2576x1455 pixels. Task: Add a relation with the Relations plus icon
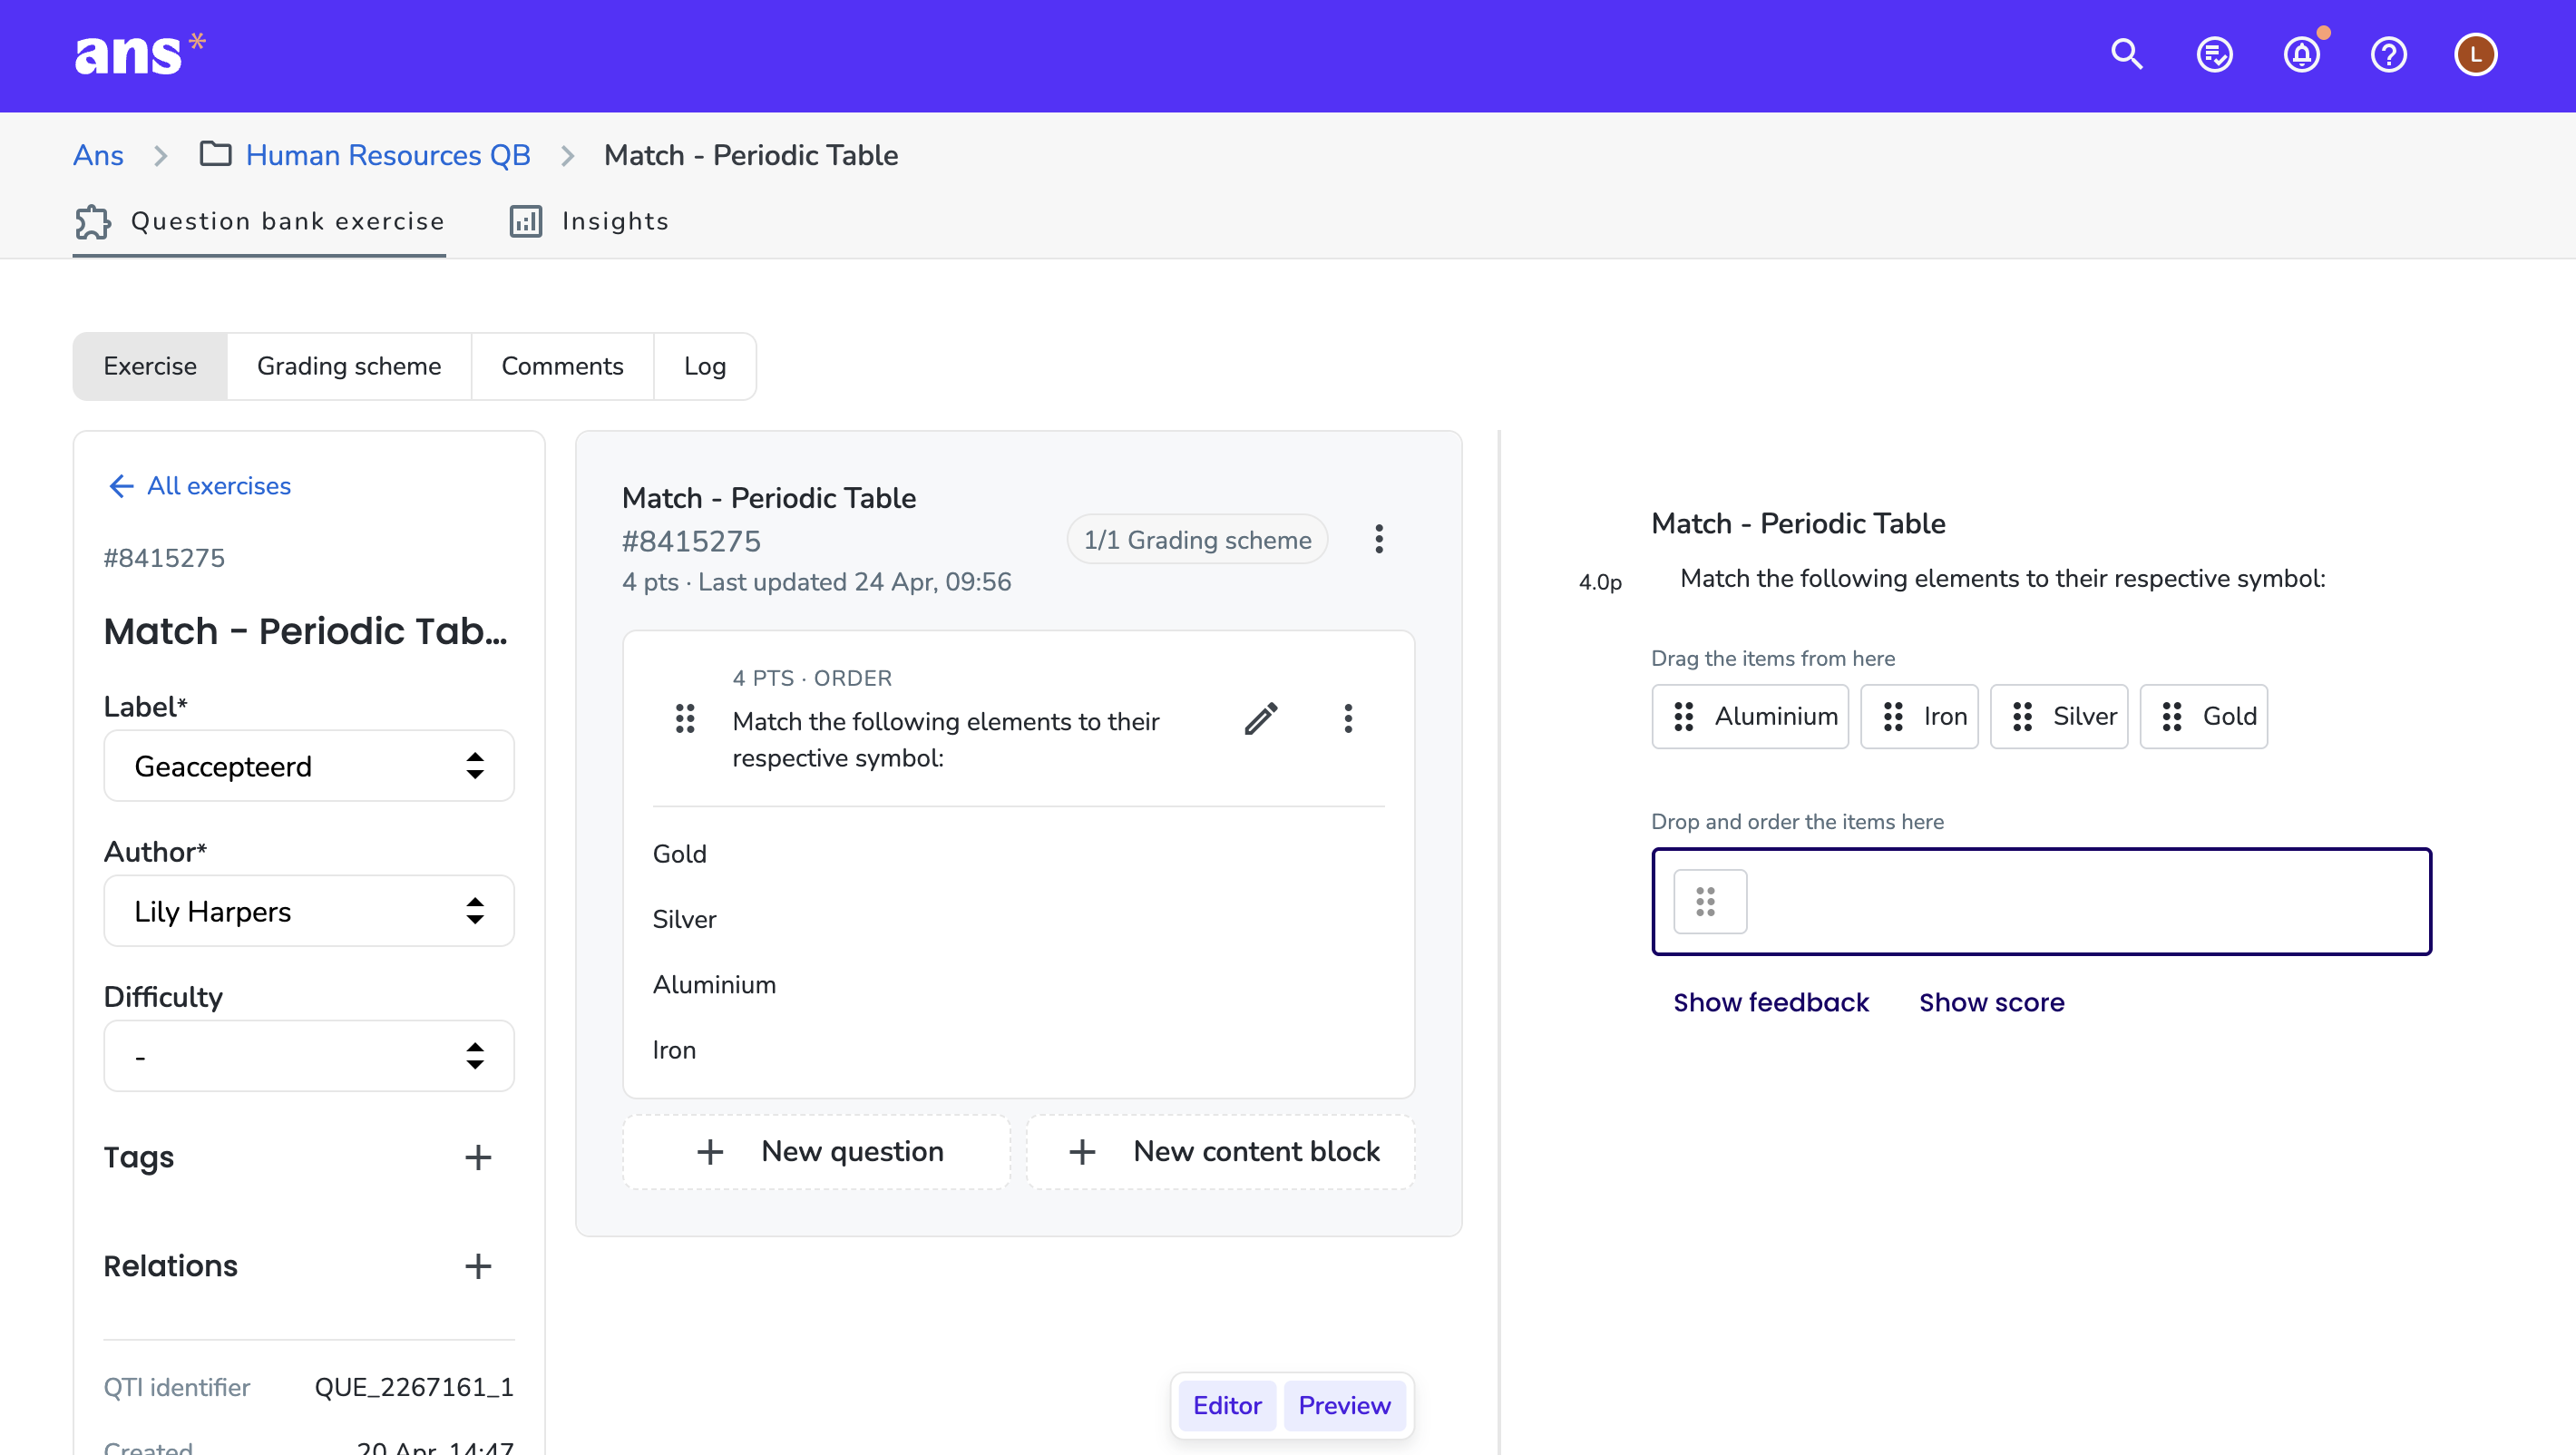[x=478, y=1266]
